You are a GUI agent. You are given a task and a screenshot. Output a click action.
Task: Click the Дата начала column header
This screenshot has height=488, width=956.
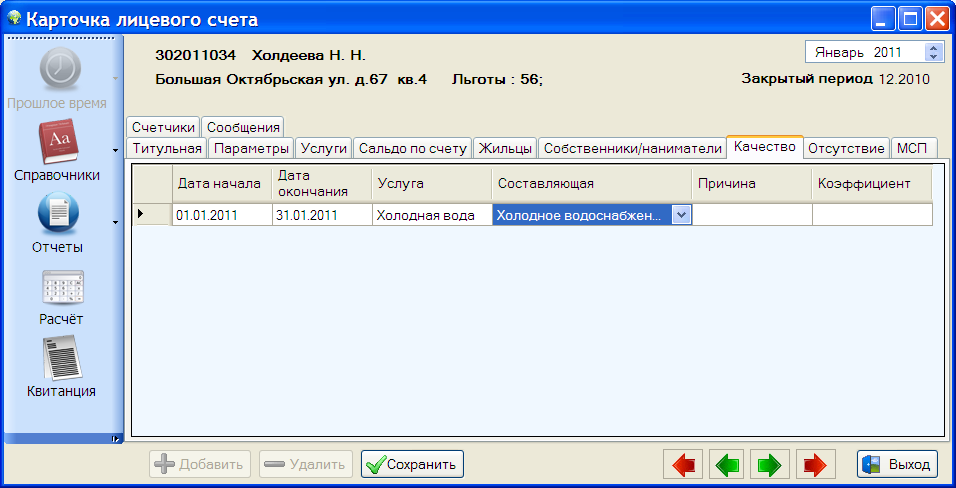click(x=222, y=184)
